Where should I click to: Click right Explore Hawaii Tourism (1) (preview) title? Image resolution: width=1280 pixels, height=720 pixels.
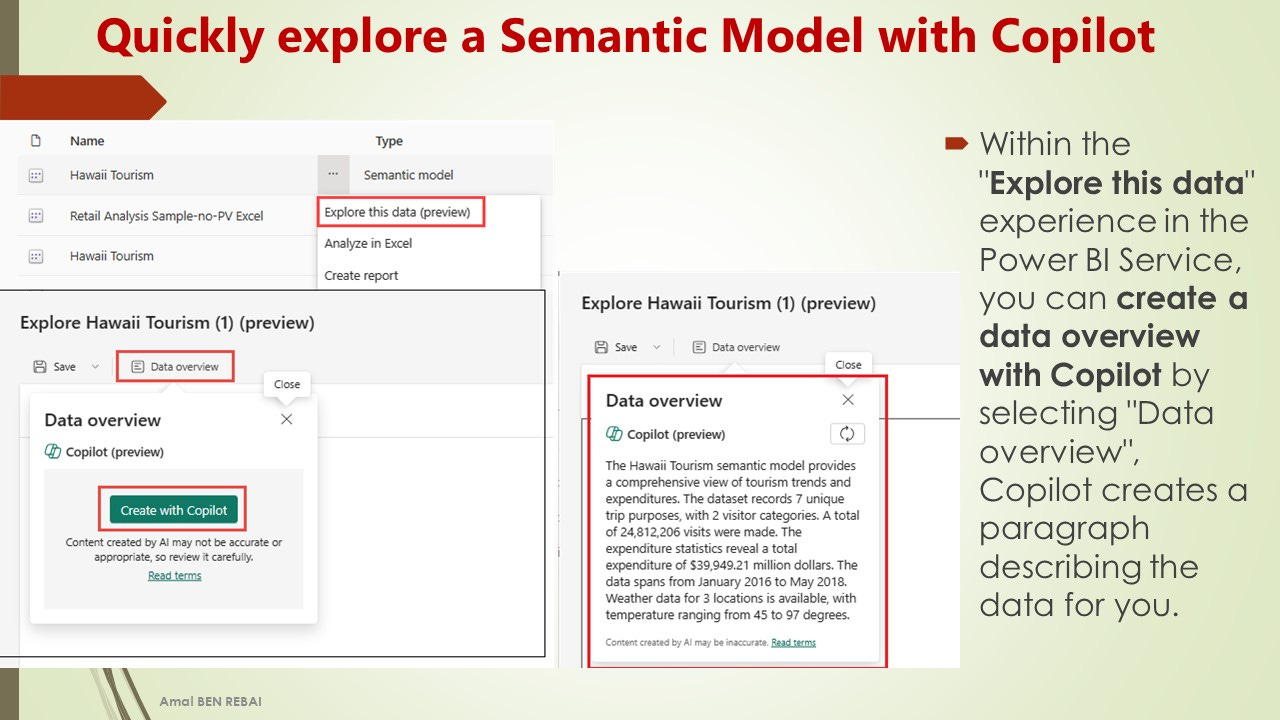728,303
